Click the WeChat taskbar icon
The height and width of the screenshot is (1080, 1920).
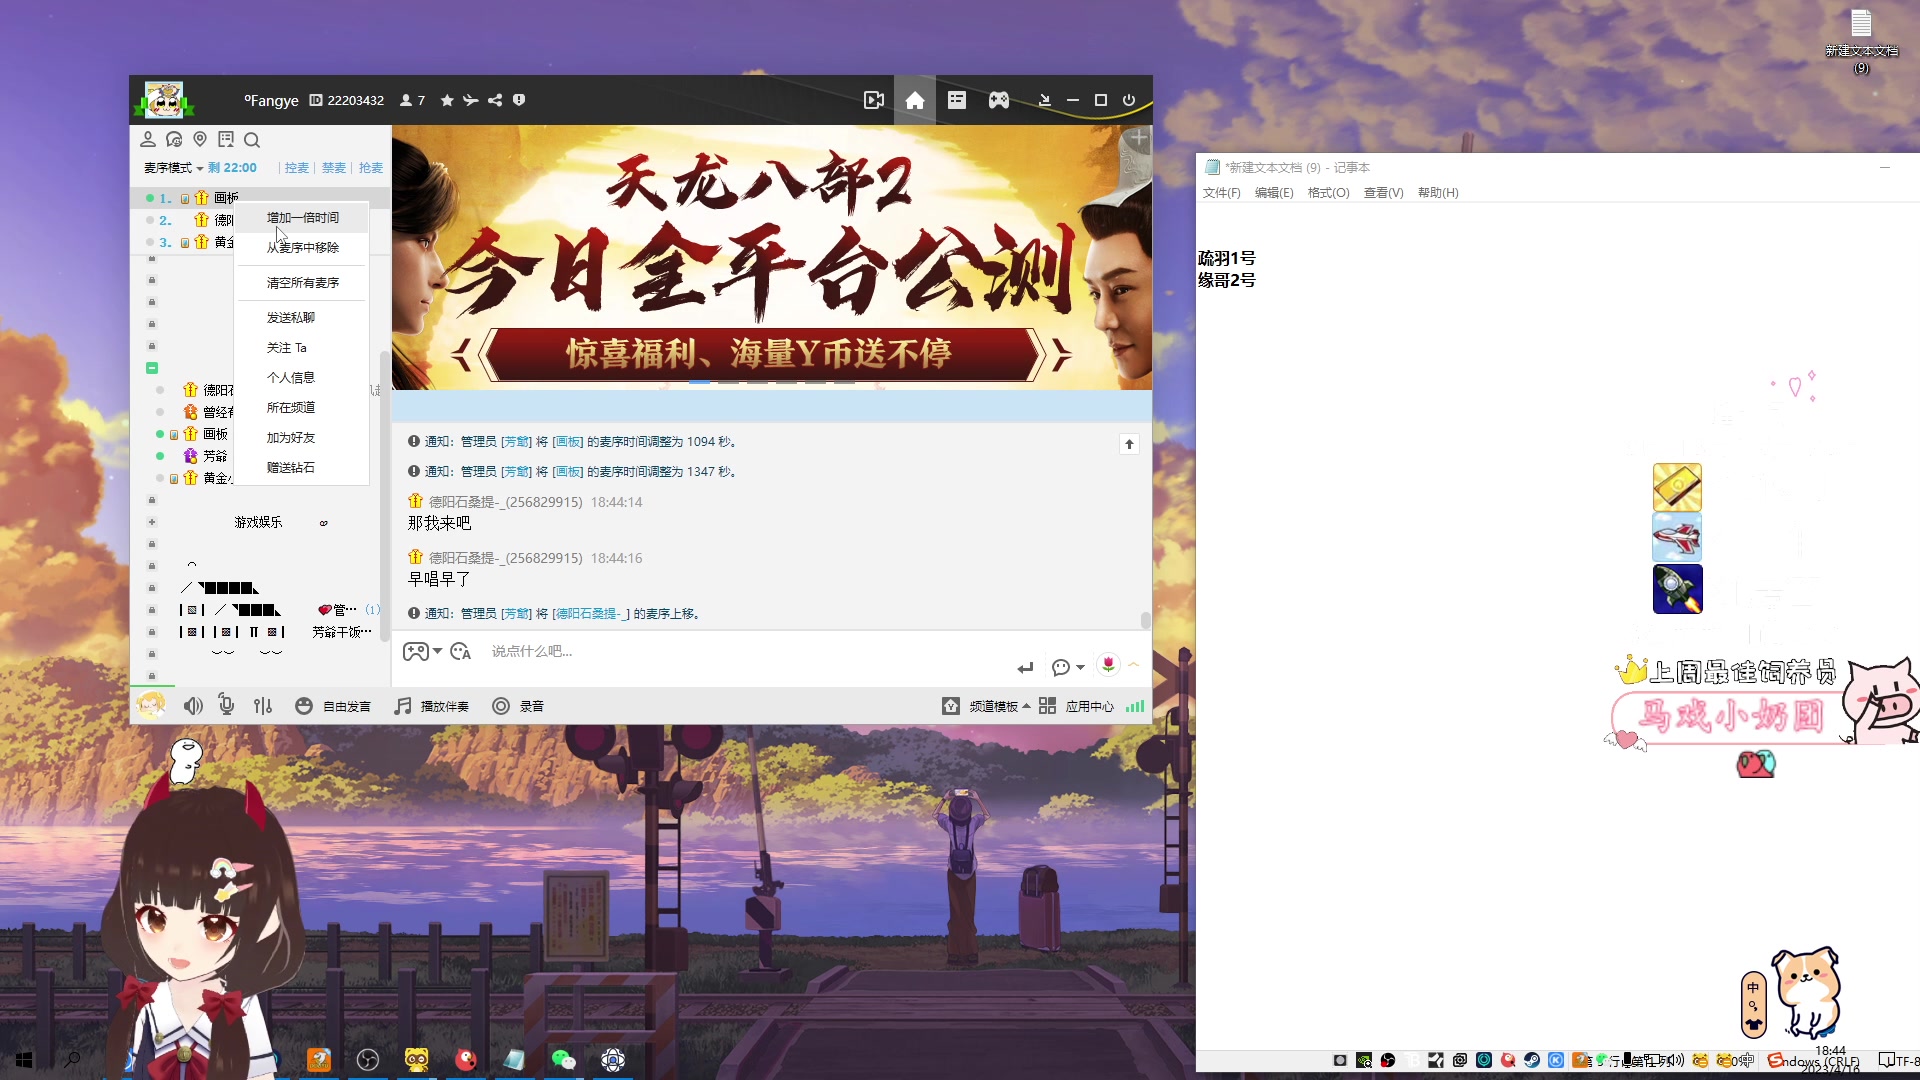(x=564, y=1060)
